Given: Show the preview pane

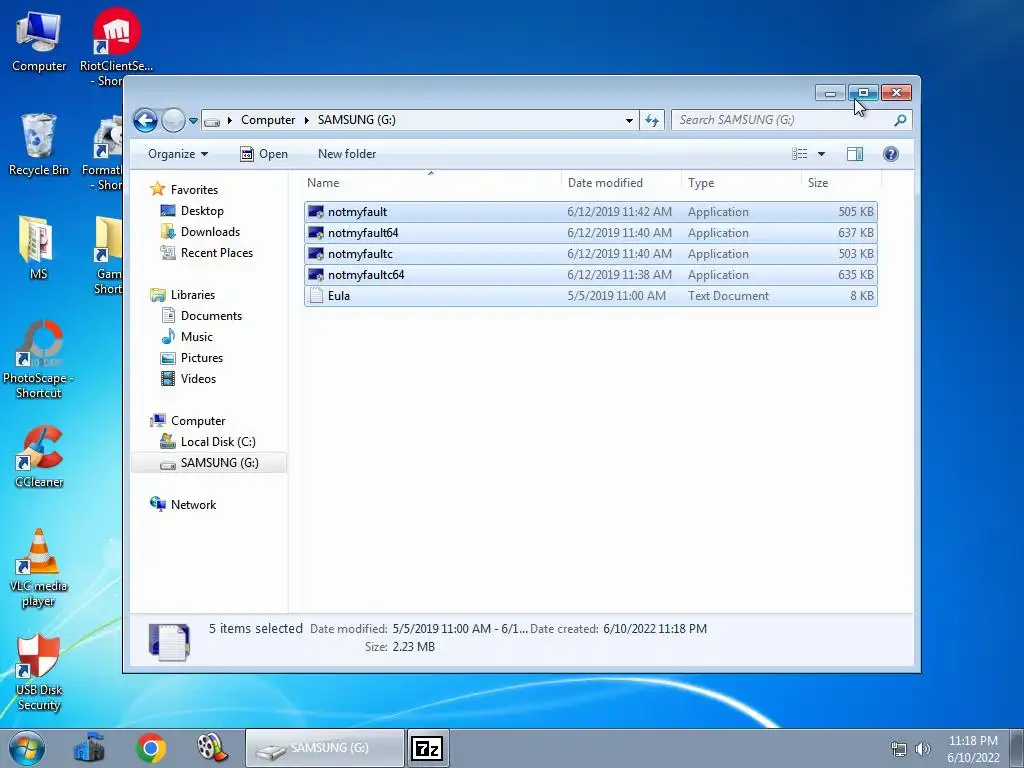Looking at the screenshot, I should (854, 154).
